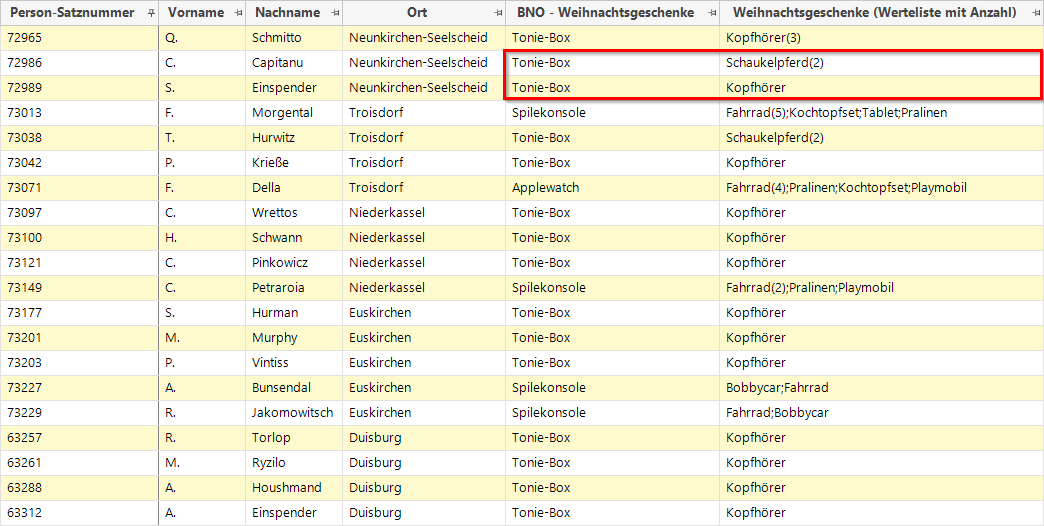Select record number 73071

24,188
